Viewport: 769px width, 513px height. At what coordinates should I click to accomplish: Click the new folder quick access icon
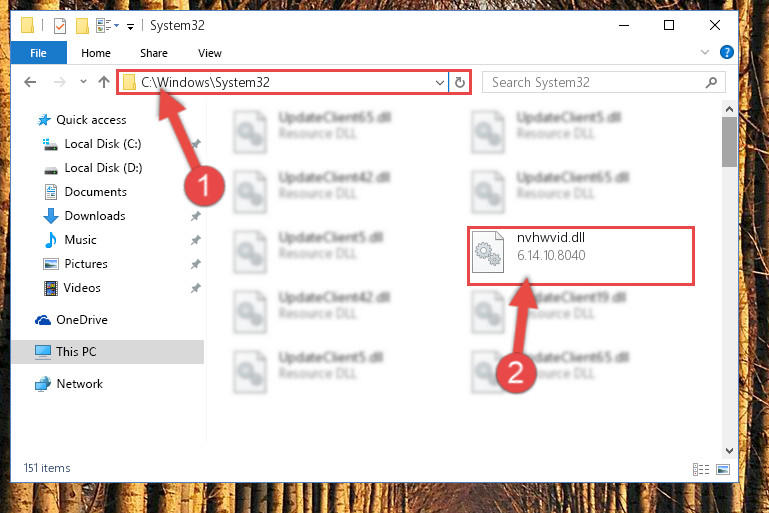tap(82, 26)
